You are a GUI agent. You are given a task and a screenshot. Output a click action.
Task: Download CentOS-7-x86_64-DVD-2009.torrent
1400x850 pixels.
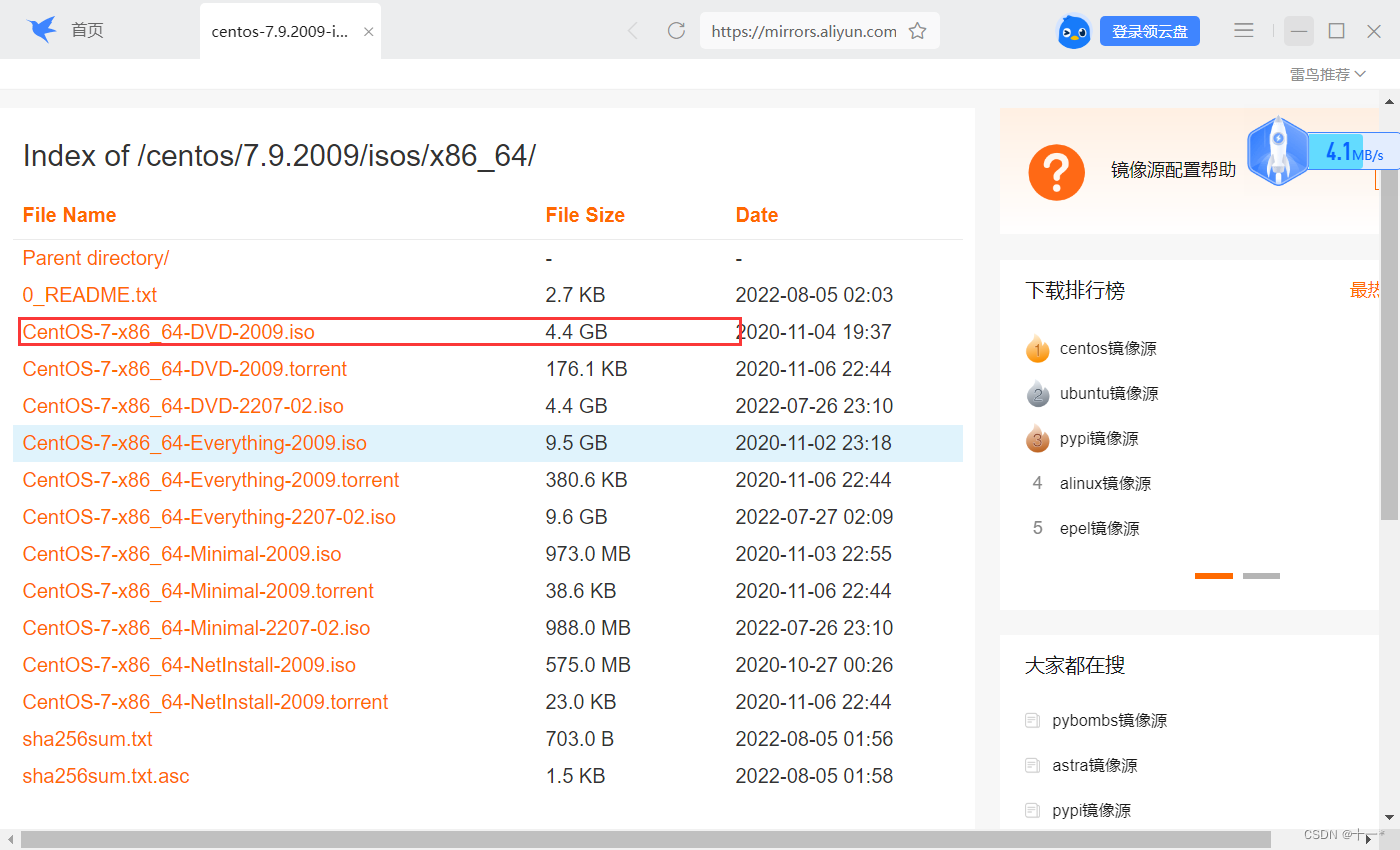pyautogui.click(x=185, y=369)
